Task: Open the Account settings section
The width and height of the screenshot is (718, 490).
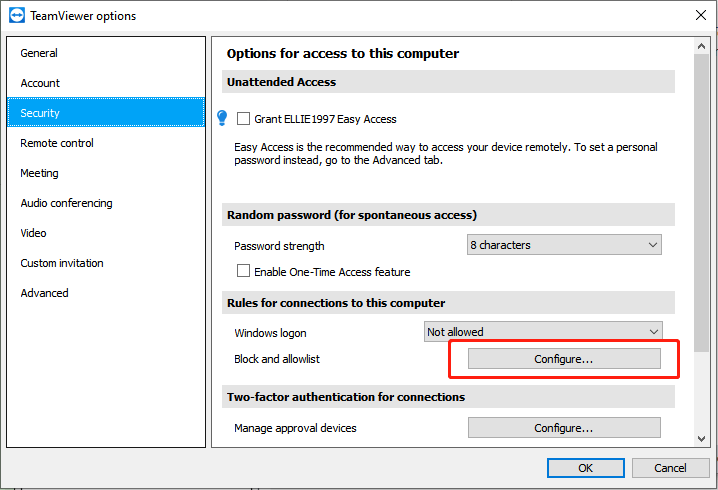Action: (x=40, y=83)
